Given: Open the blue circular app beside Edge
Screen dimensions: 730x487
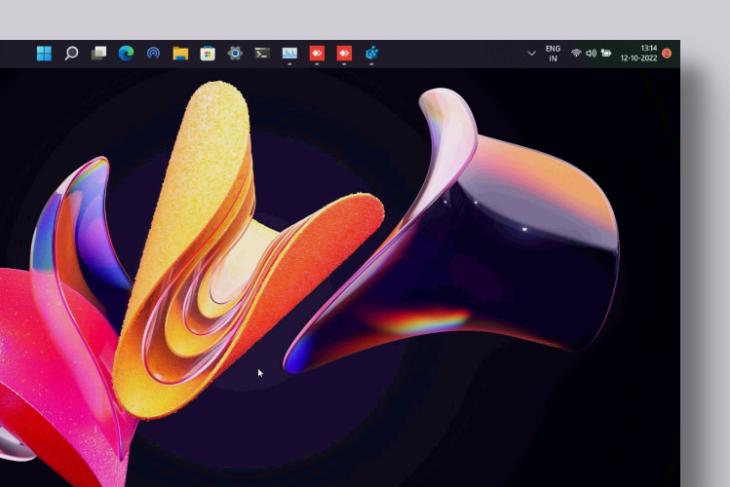Looking at the screenshot, I should [x=153, y=54].
